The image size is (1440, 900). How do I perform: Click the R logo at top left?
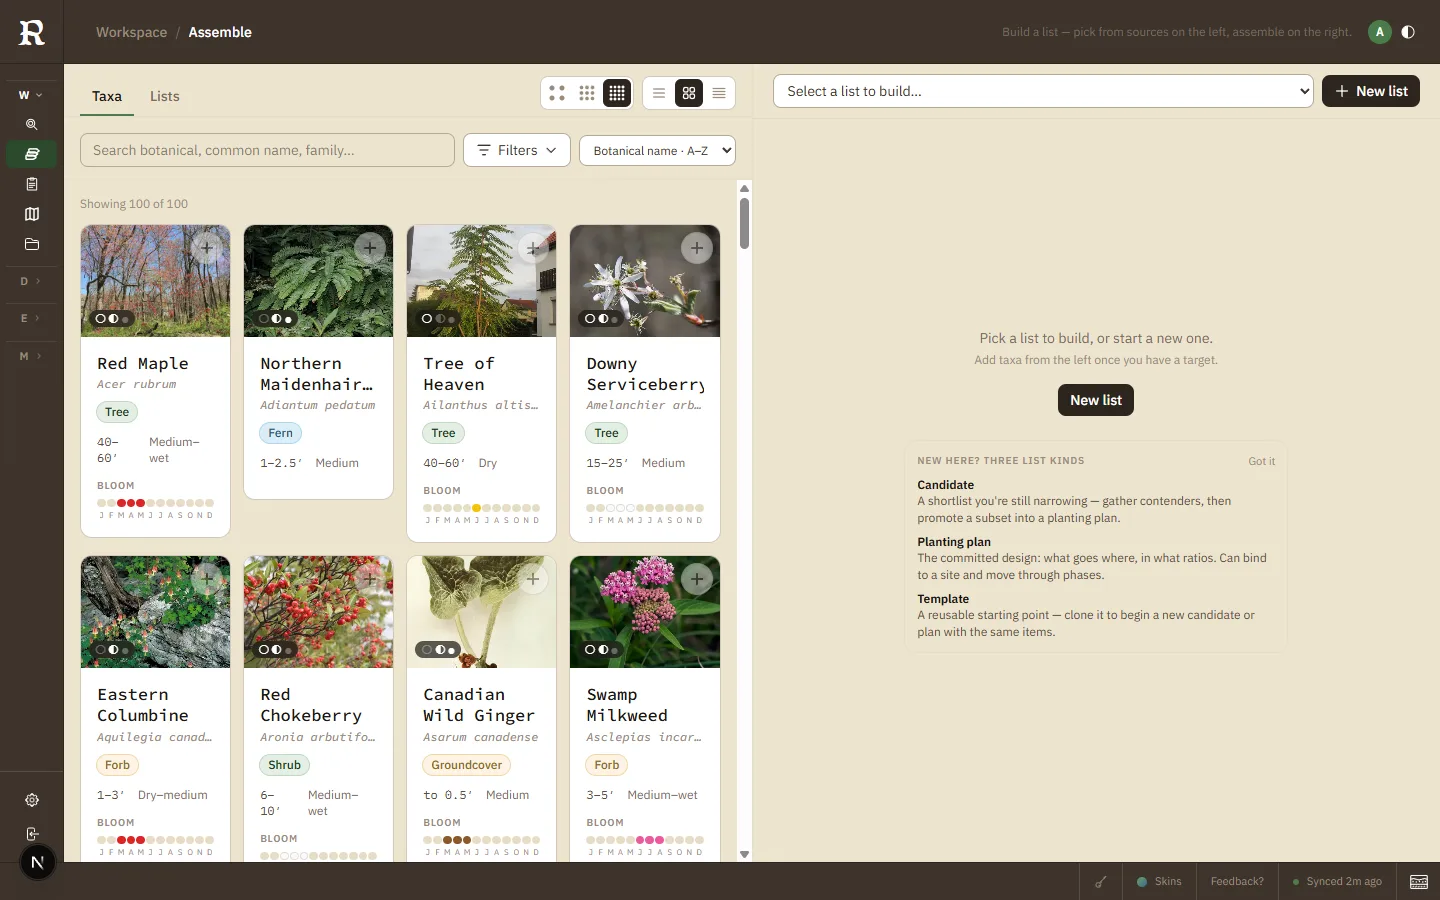click(32, 32)
